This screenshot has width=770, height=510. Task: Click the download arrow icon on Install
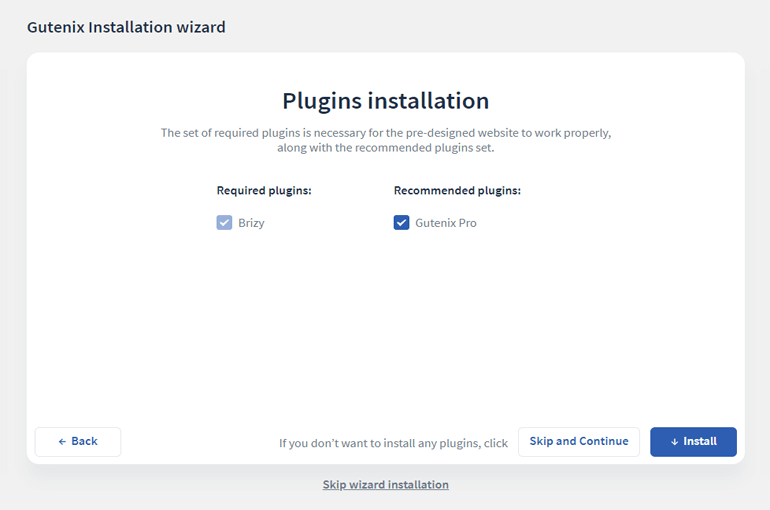coord(675,442)
